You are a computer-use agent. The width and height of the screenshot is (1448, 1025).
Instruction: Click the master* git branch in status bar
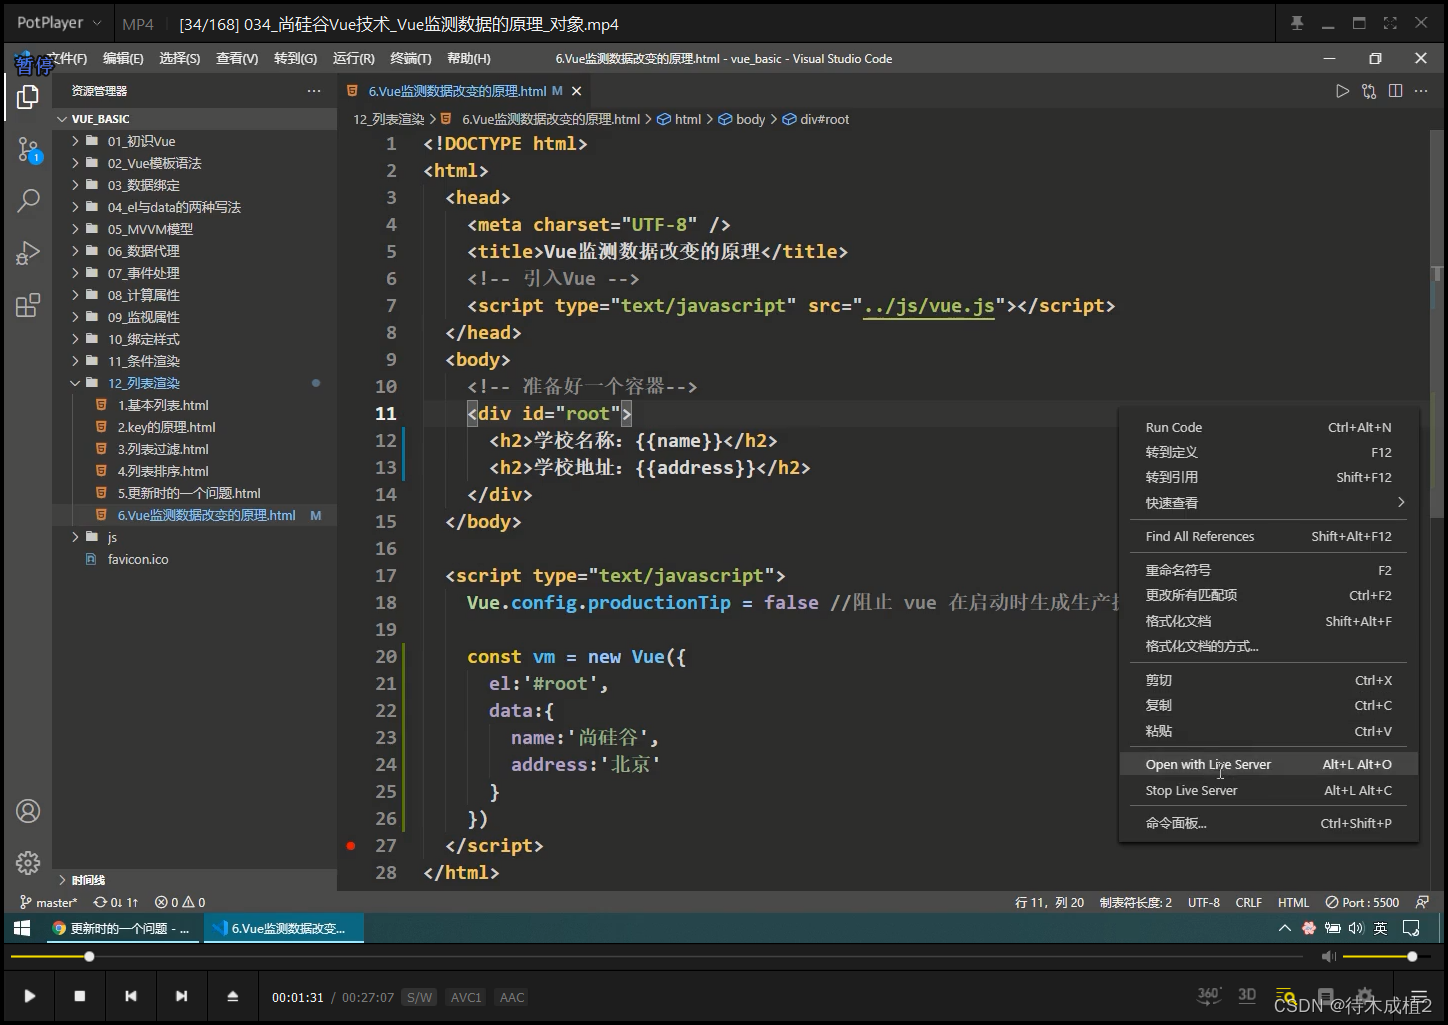pos(49,902)
